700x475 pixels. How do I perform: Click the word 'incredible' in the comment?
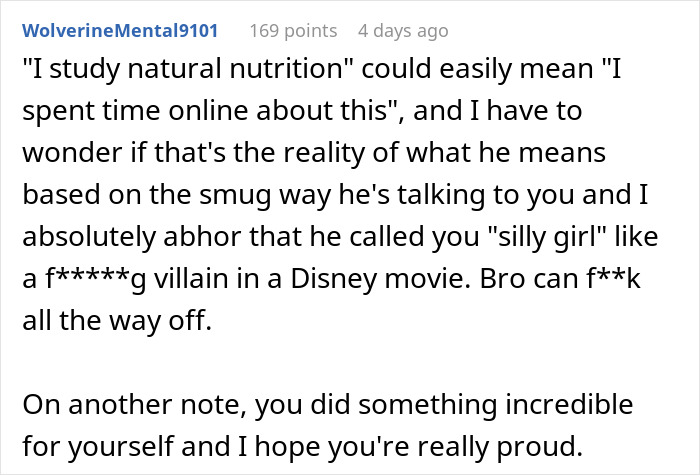pyautogui.click(x=569, y=404)
